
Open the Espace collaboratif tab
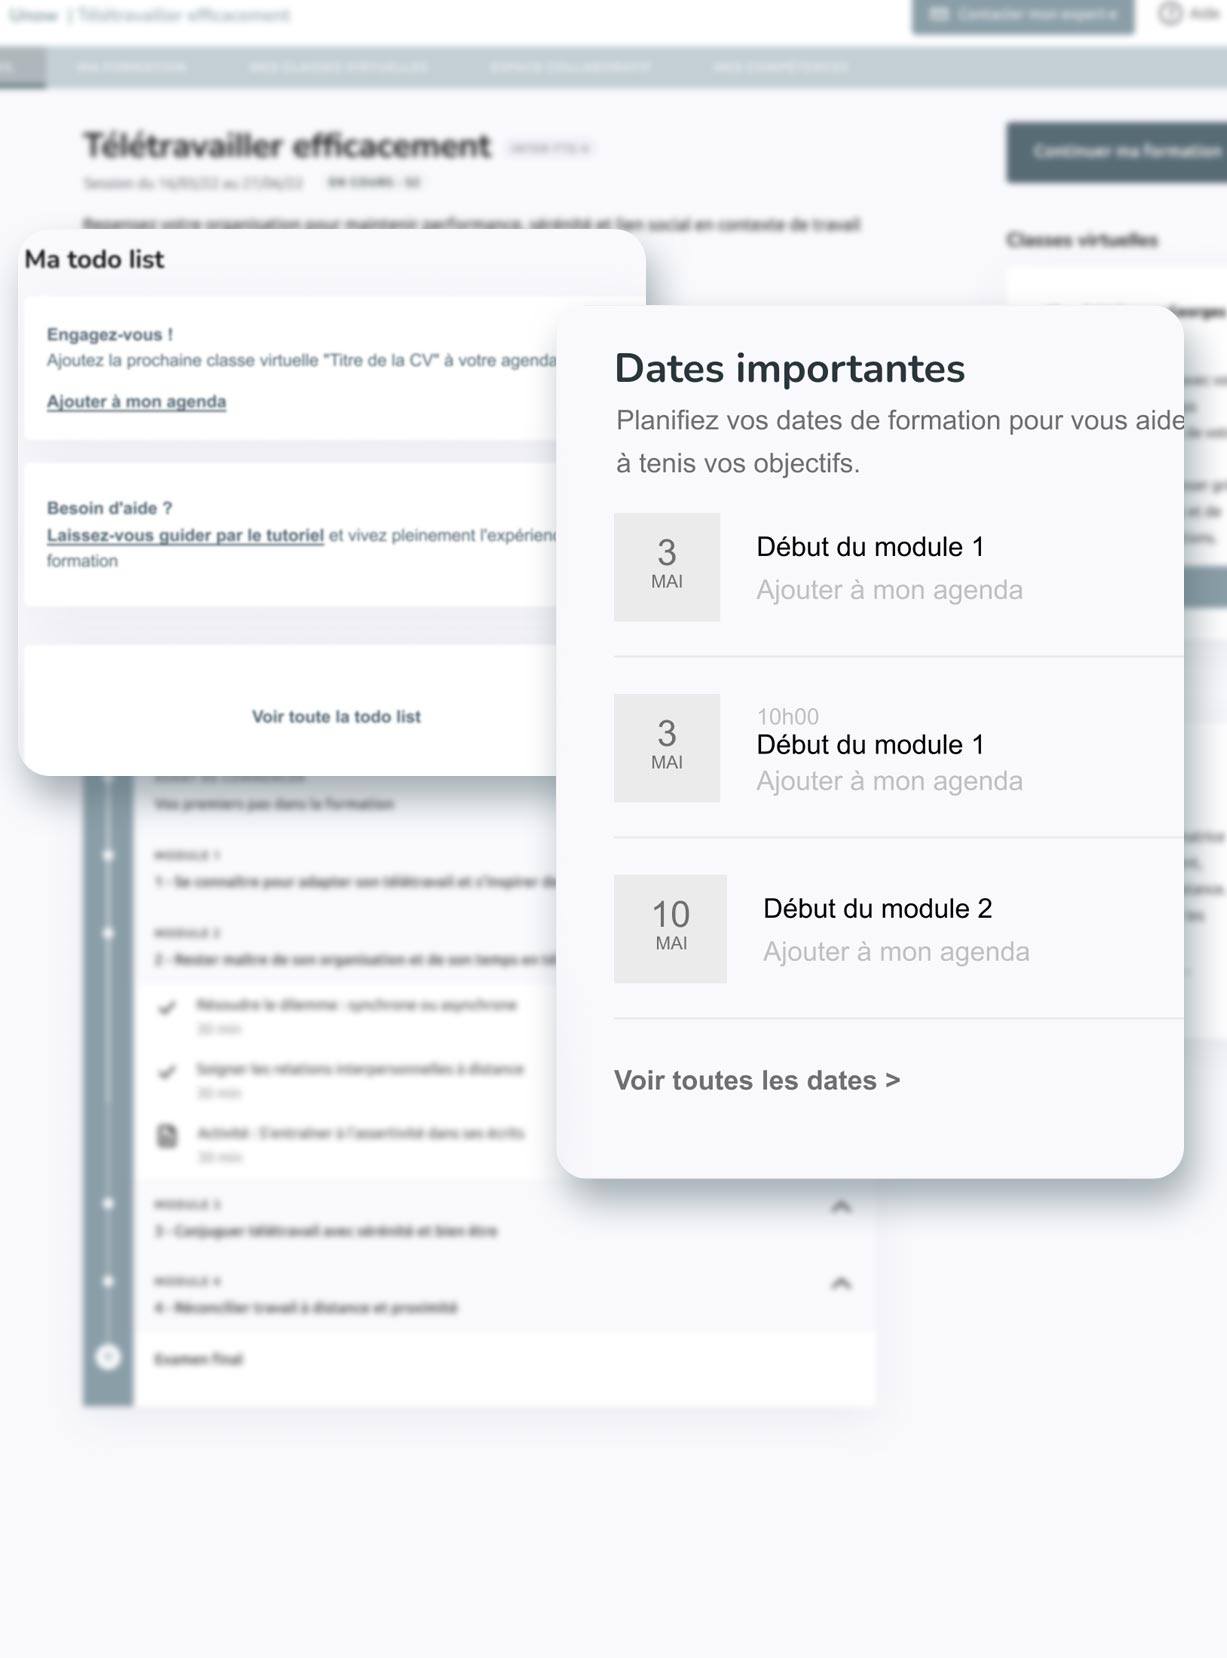tap(570, 68)
